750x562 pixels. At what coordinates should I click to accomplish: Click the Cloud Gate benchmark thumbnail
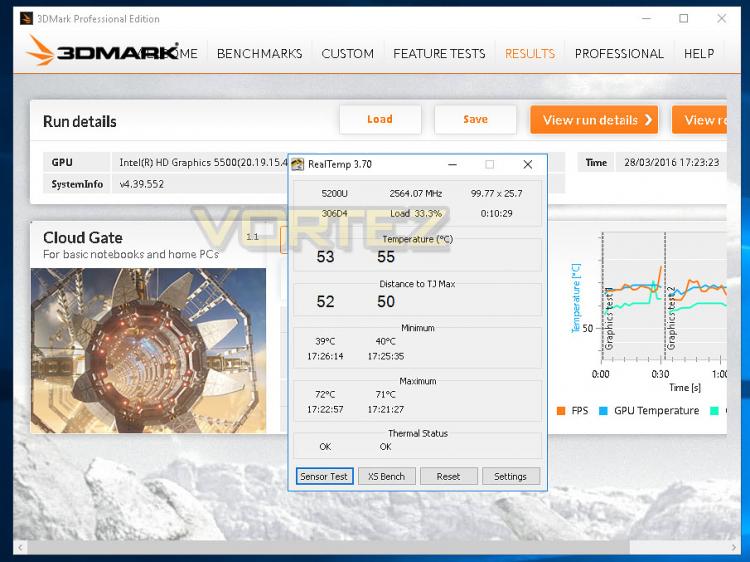[148, 350]
